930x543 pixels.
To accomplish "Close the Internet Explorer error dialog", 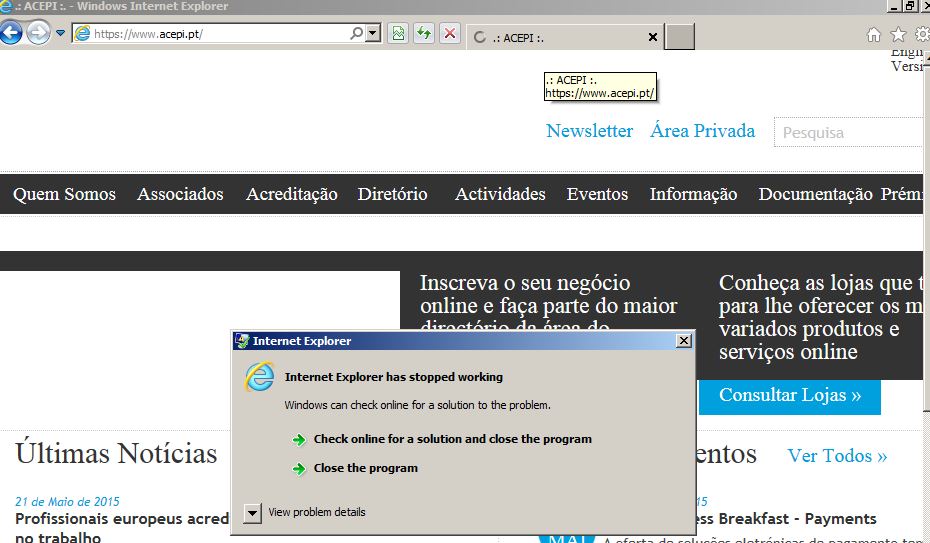I will click(x=683, y=341).
